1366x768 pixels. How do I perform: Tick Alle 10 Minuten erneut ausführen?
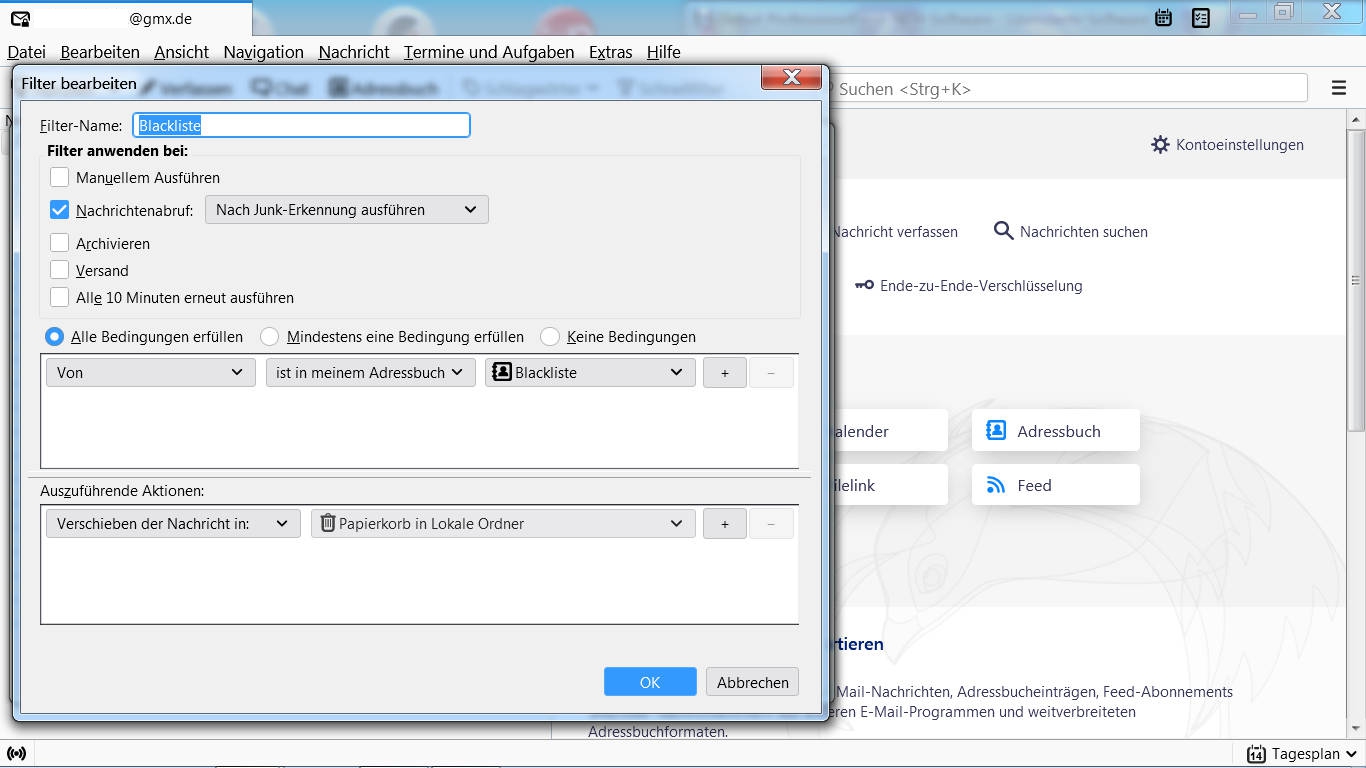59,297
